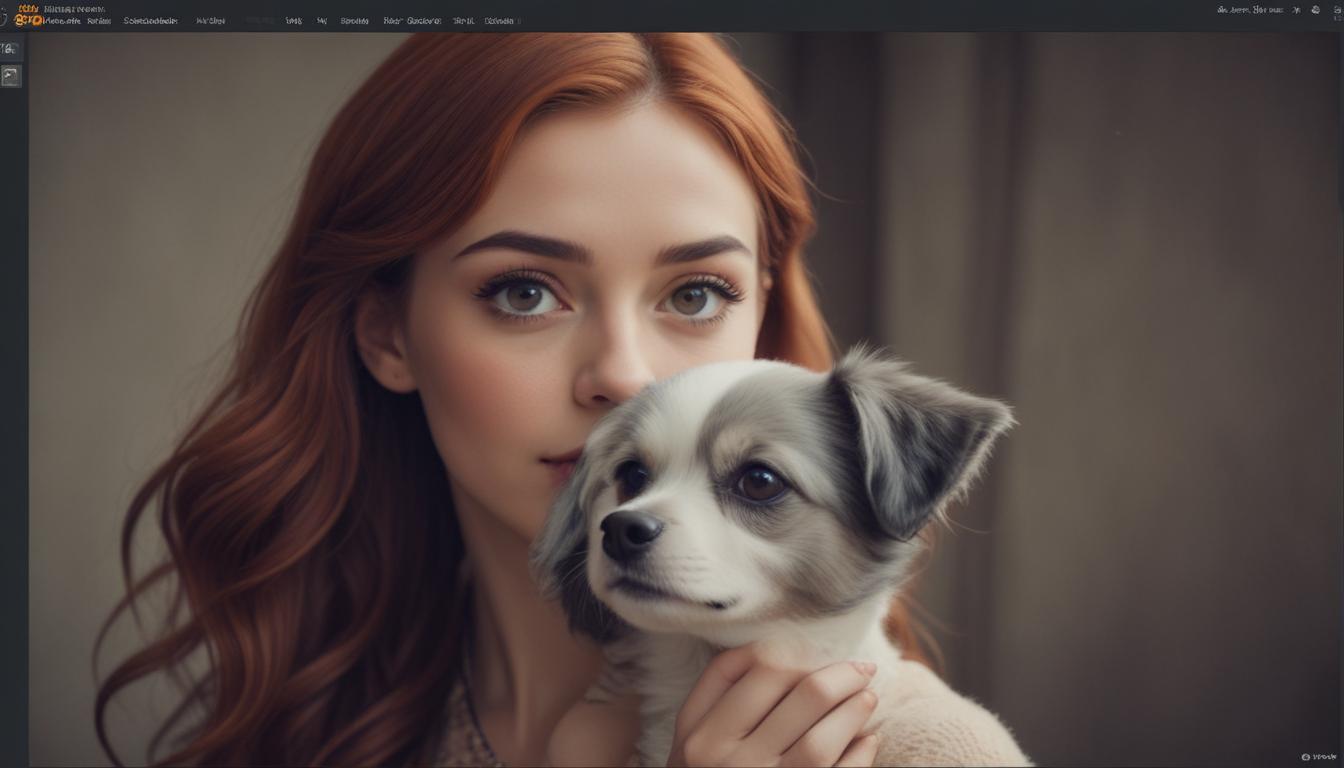Select the top tool in the left sidebar

[10, 49]
